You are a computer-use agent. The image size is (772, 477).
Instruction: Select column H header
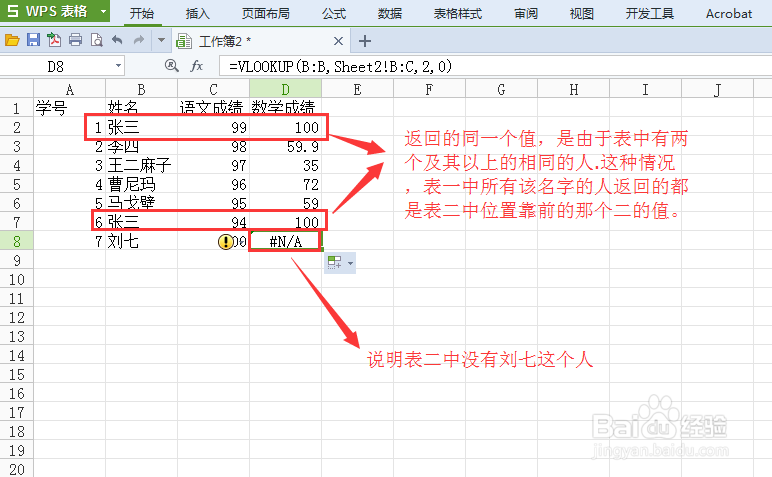point(574,89)
